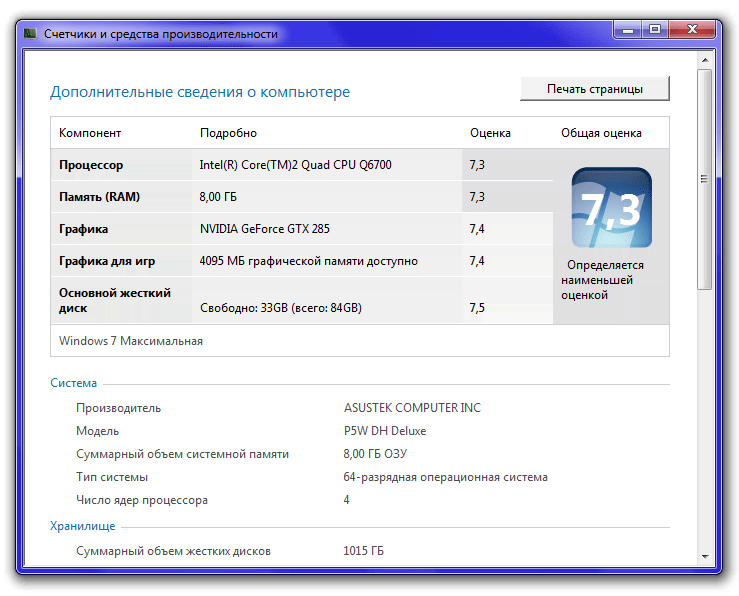Viewport: 739px width, 596px height.
Task: Click the 1015 ГБ disk size value
Action: (363, 551)
